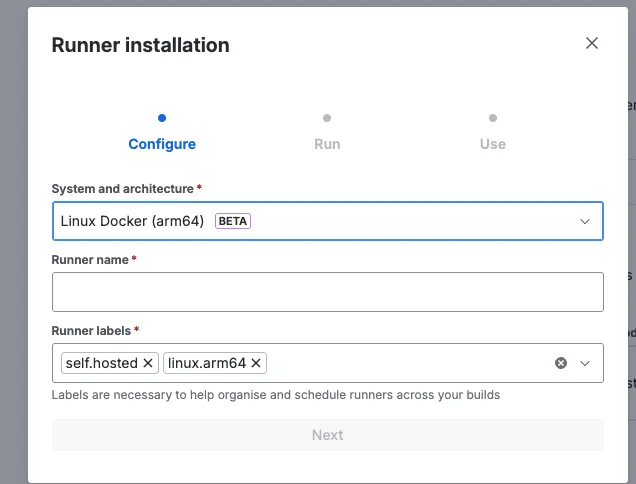Click the linux.arm64 tag text
Screen dimensions: 636x484
point(207,363)
